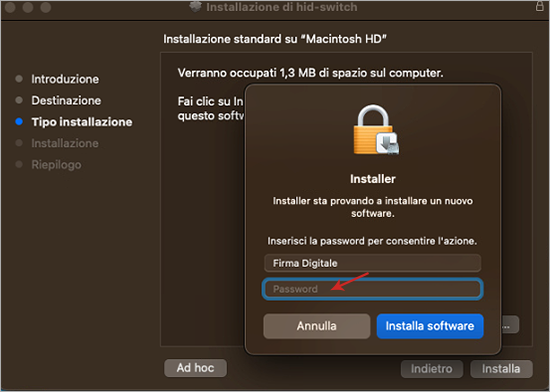Screen dimensions: 550x392
Task: Select the Installazione step in sidebar
Action: pyautogui.click(x=65, y=143)
